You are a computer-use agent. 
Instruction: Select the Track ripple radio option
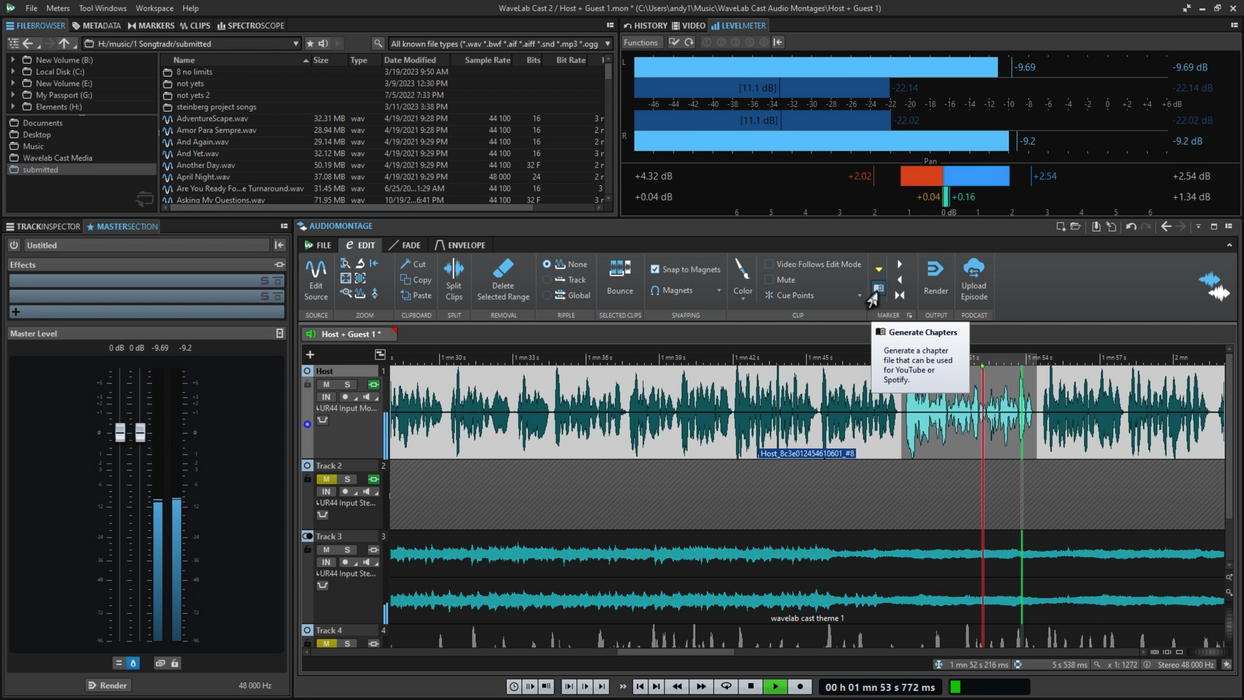click(x=547, y=280)
